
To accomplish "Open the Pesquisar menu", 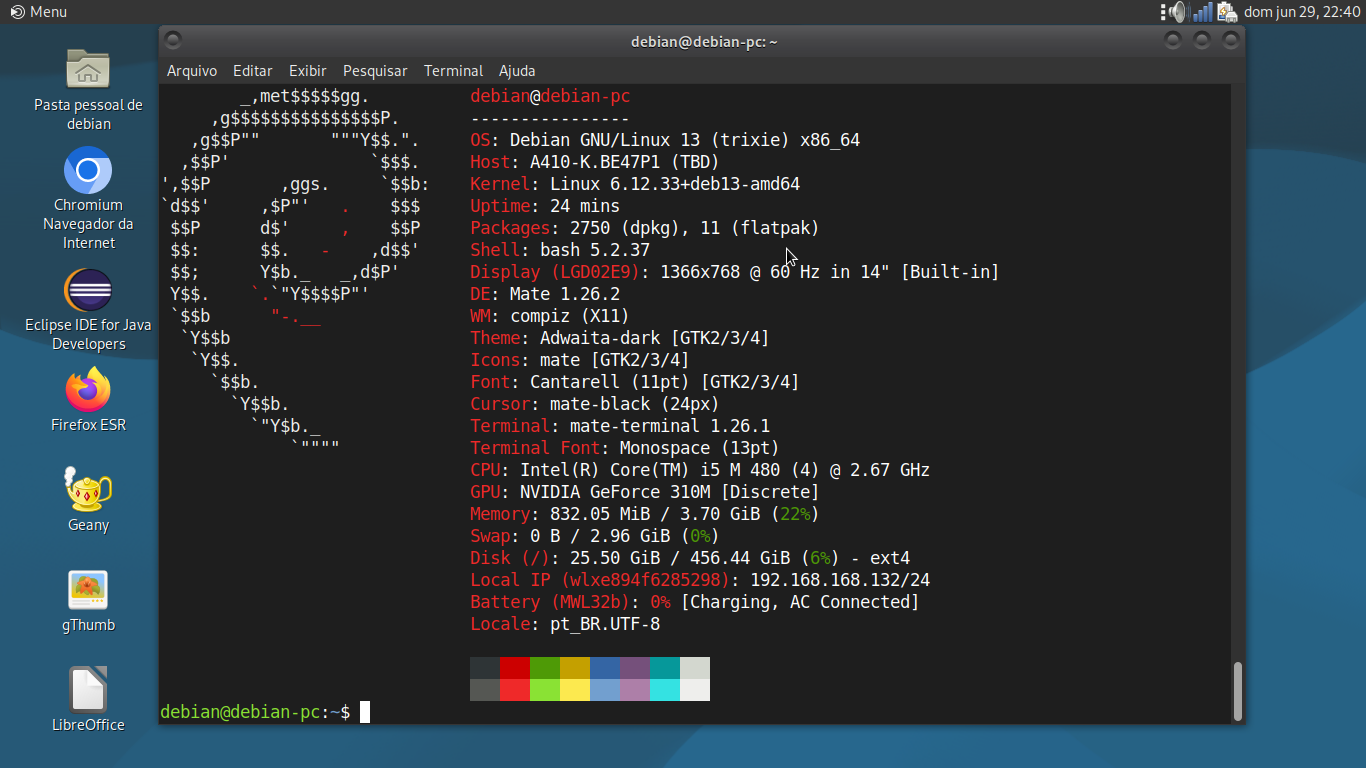I will coord(375,71).
